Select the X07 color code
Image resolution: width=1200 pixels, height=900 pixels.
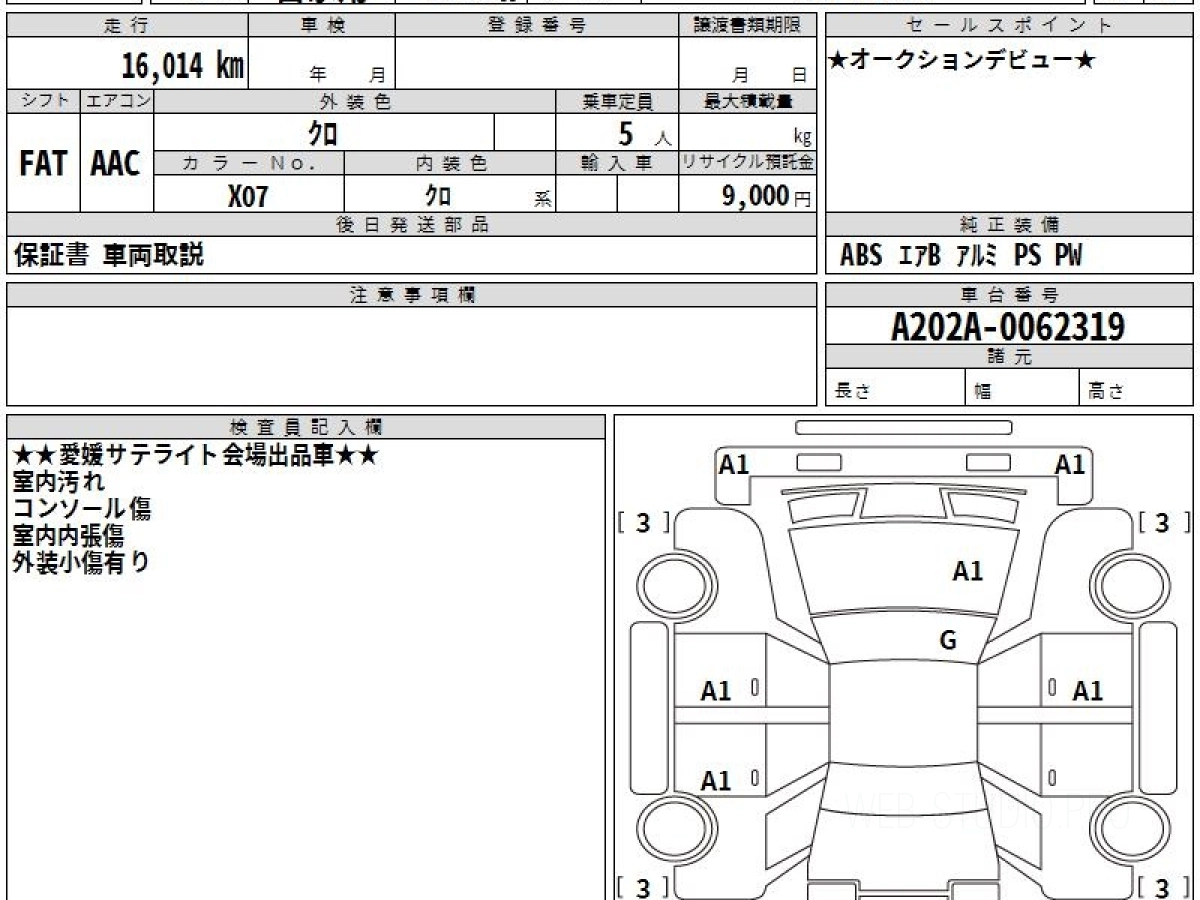(248, 196)
